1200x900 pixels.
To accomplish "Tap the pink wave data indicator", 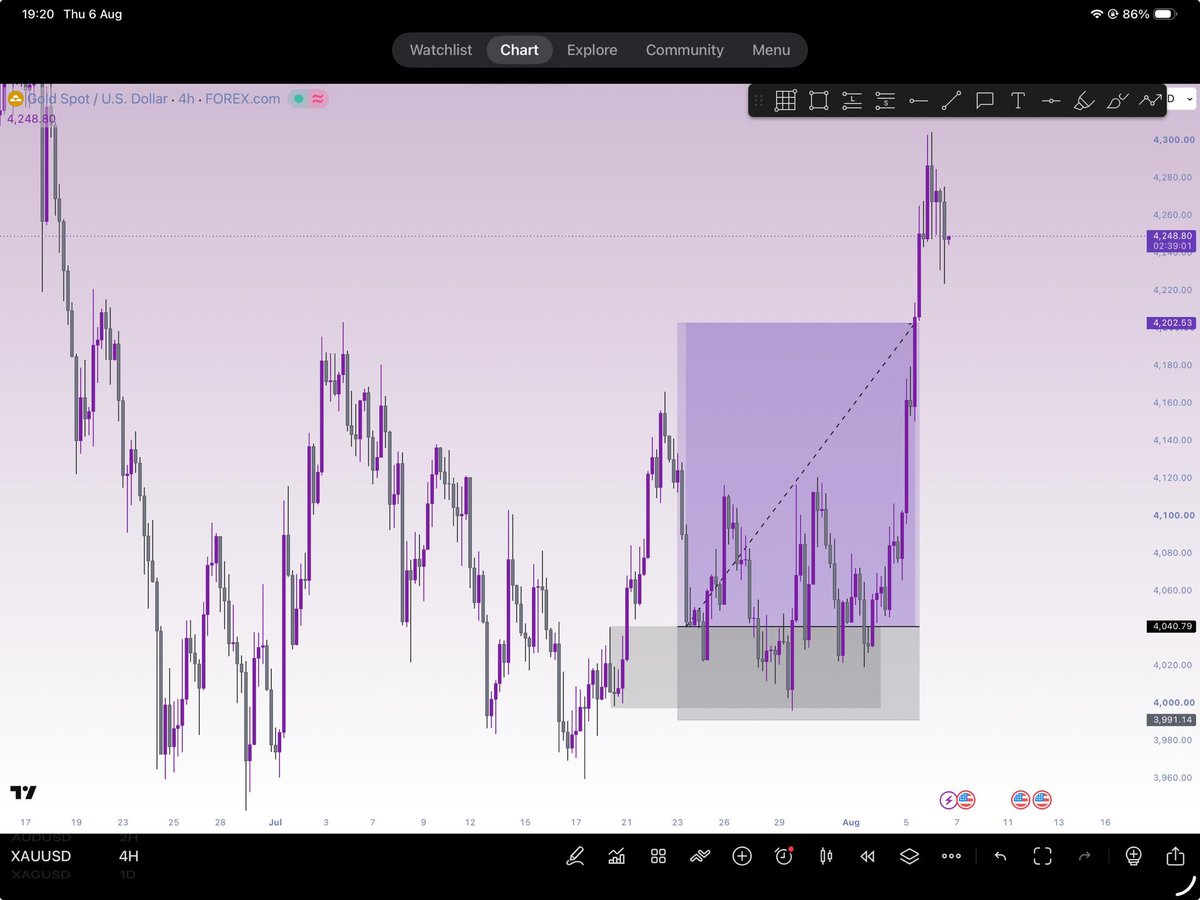I will coord(318,99).
